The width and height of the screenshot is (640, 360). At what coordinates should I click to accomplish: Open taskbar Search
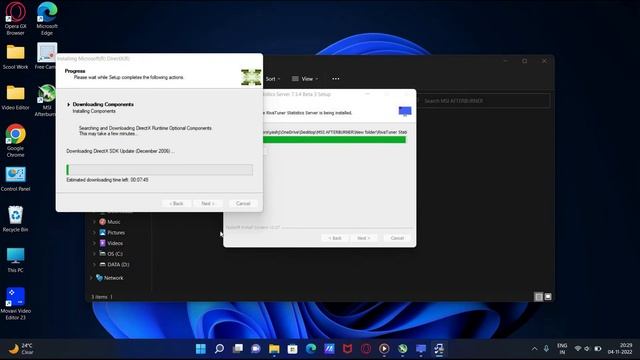point(219,349)
